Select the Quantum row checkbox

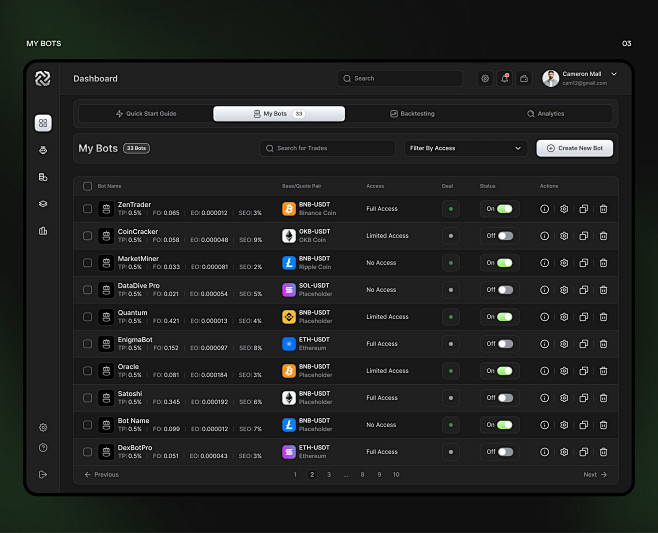tap(87, 317)
